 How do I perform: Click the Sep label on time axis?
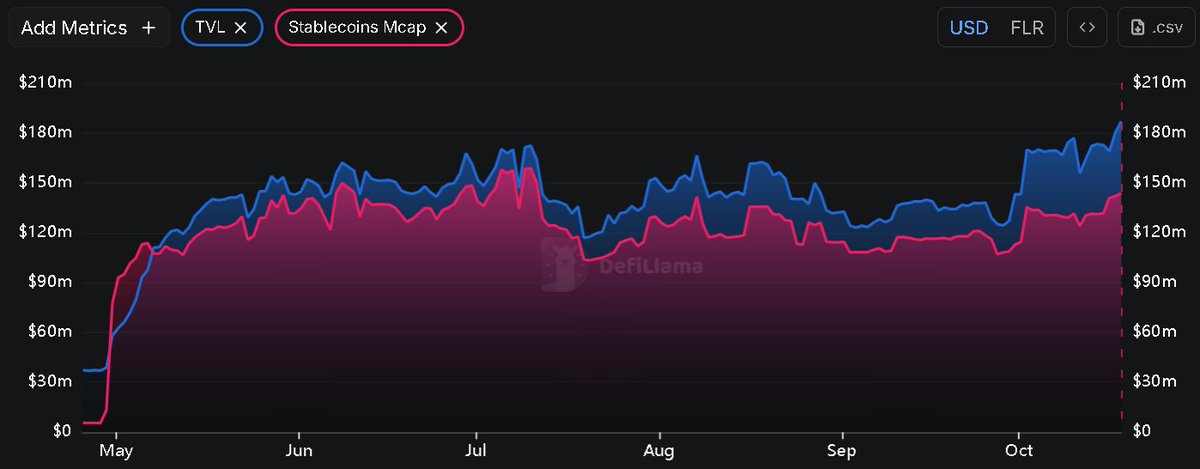842,450
